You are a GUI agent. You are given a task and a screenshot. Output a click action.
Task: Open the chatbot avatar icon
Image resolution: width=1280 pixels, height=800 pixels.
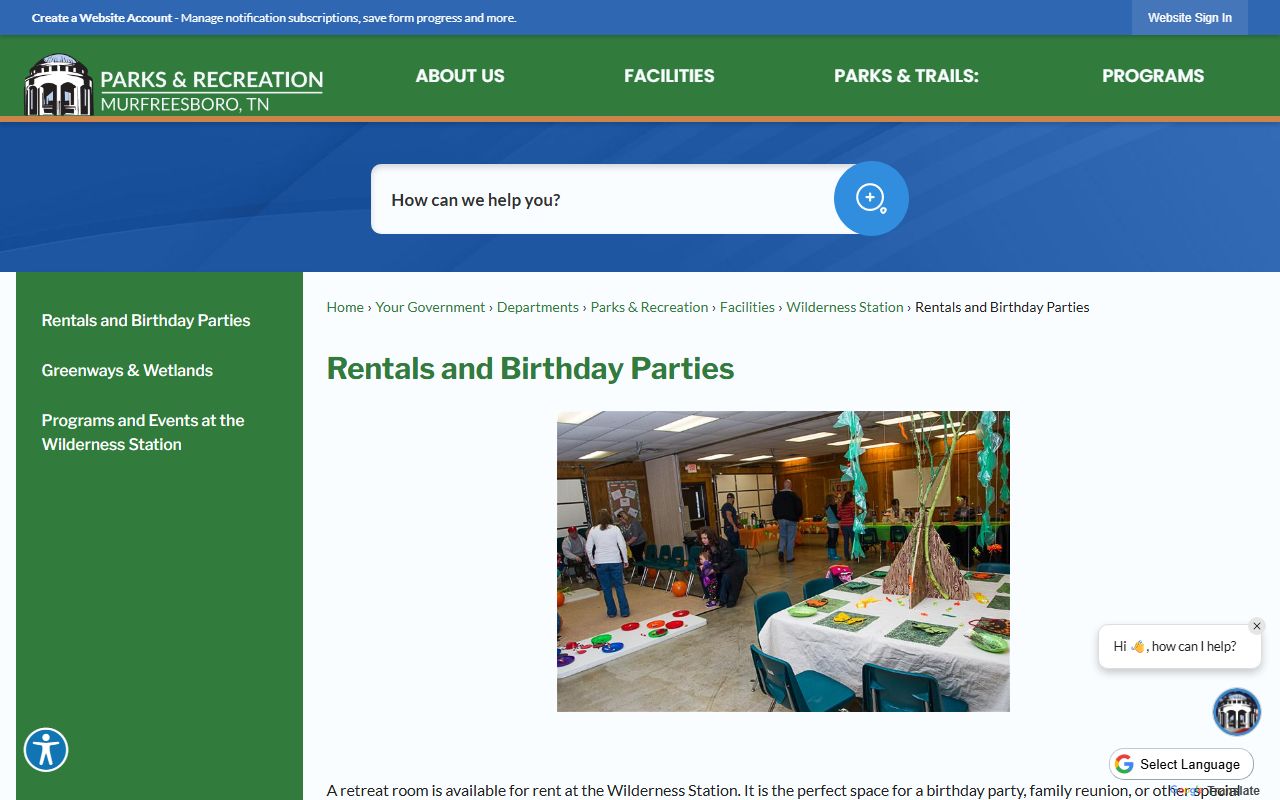click(x=1236, y=712)
